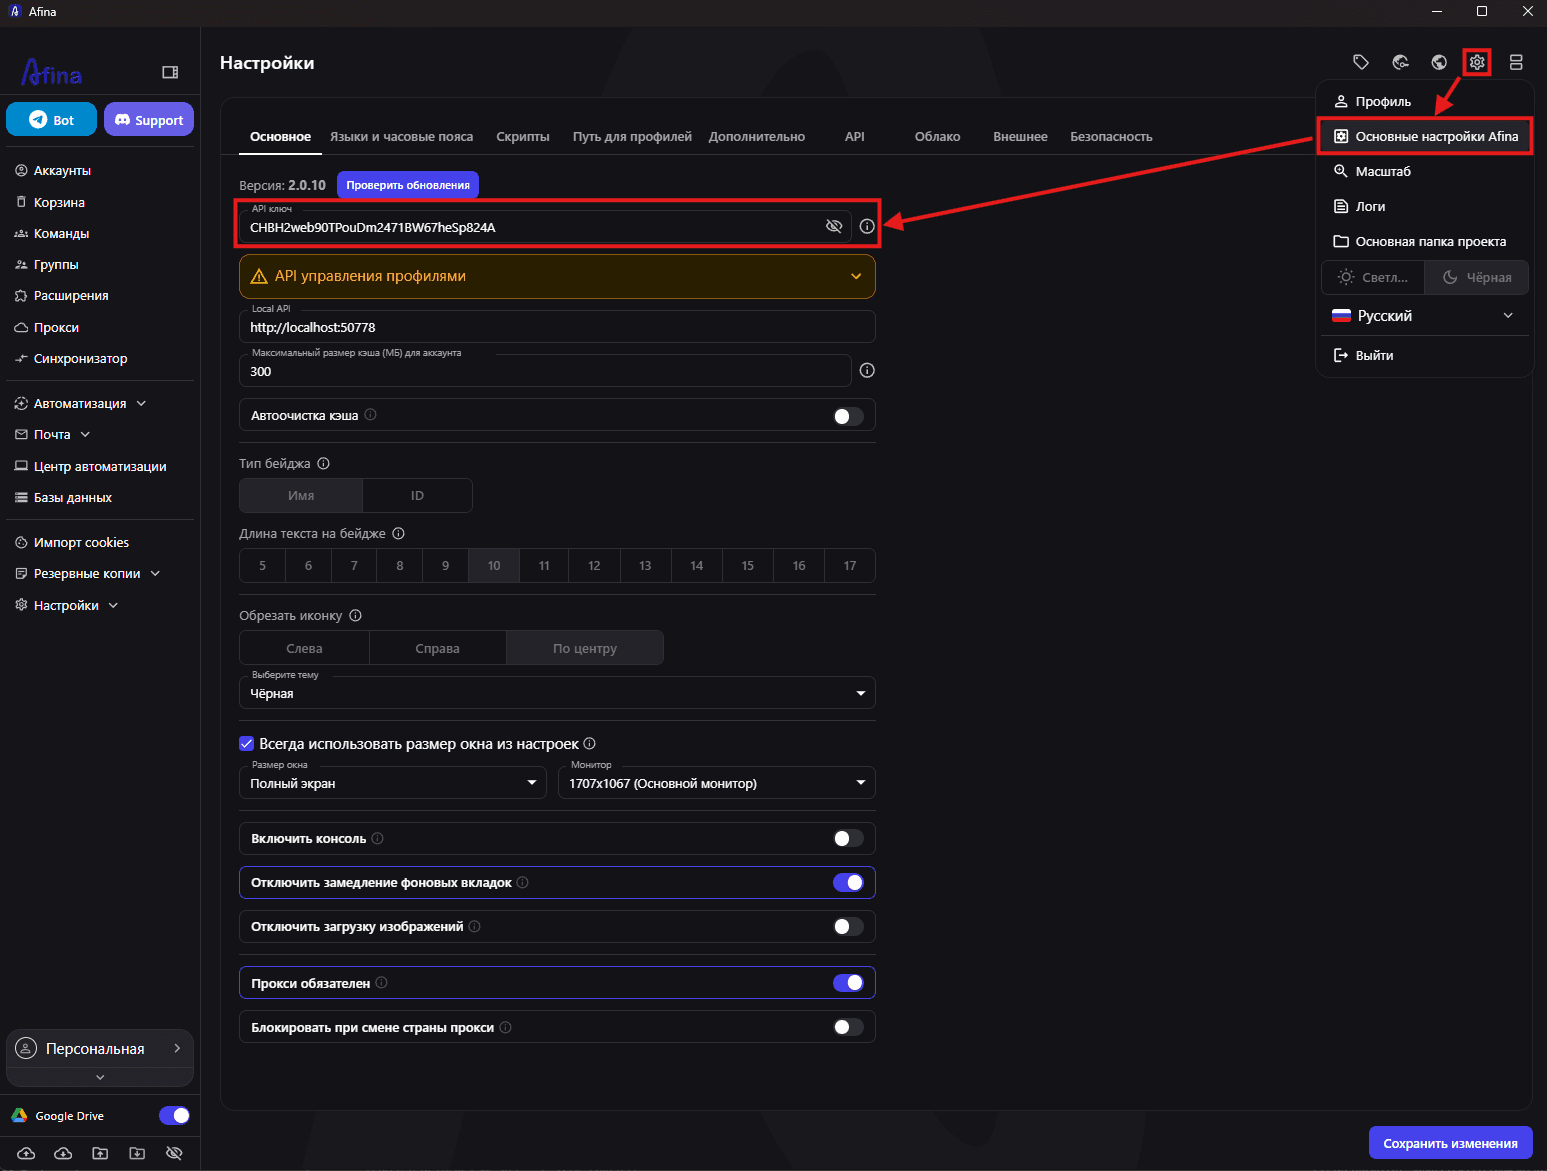Switch to the Скрипты tab
1547x1171 pixels.
tap(523, 137)
